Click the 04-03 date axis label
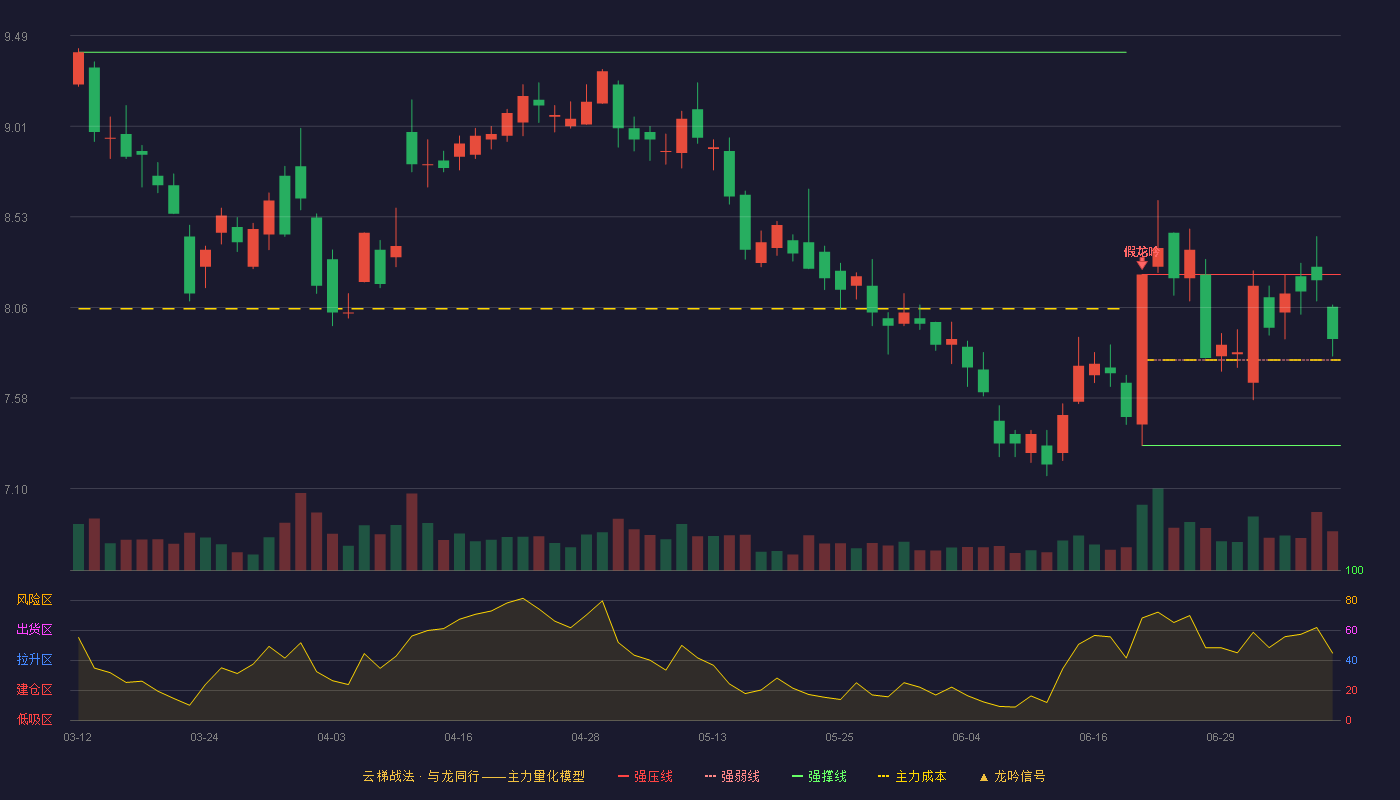The width and height of the screenshot is (1400, 800). coord(331,737)
